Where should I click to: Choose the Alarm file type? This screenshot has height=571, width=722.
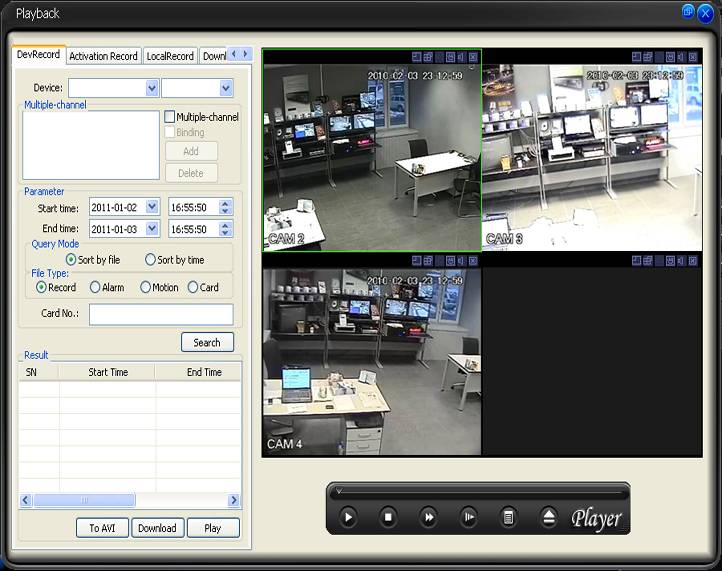95,287
